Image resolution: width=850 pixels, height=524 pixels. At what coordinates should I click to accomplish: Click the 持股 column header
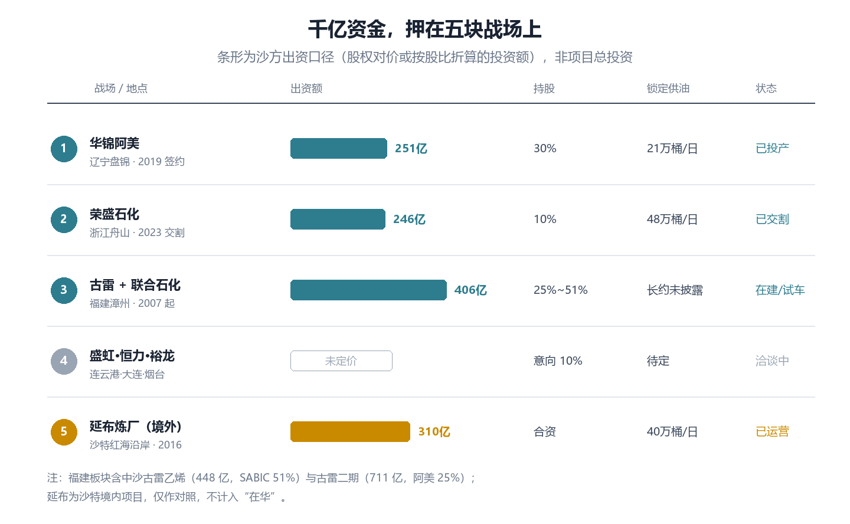tap(544, 88)
